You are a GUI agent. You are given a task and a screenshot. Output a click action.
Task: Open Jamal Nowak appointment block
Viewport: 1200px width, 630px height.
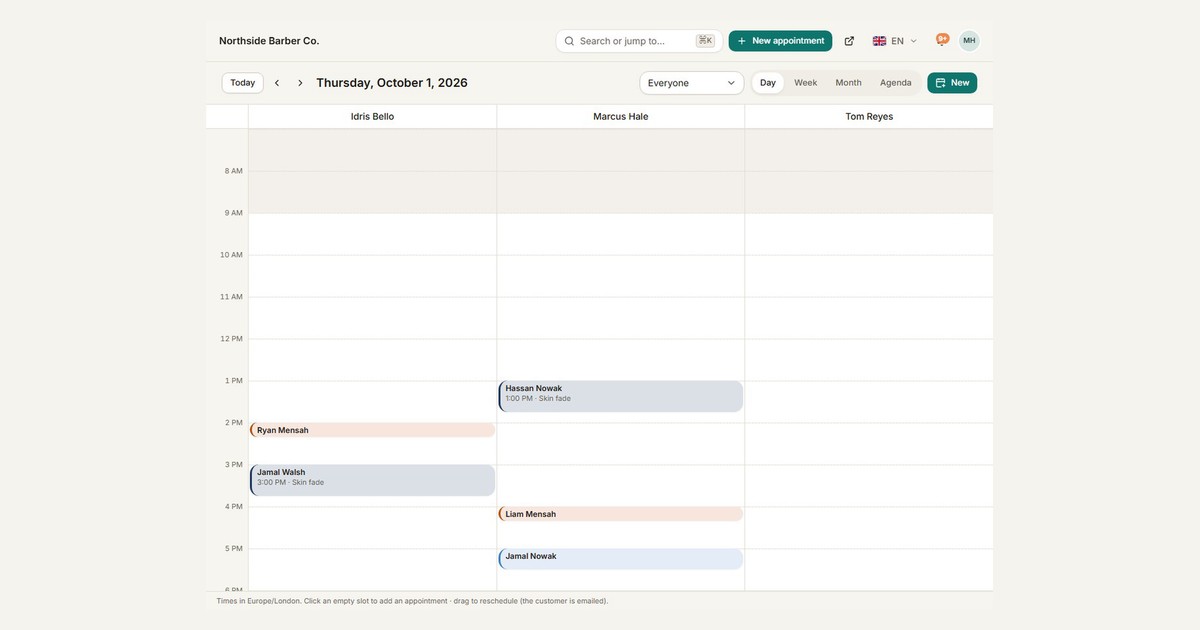[x=621, y=559]
